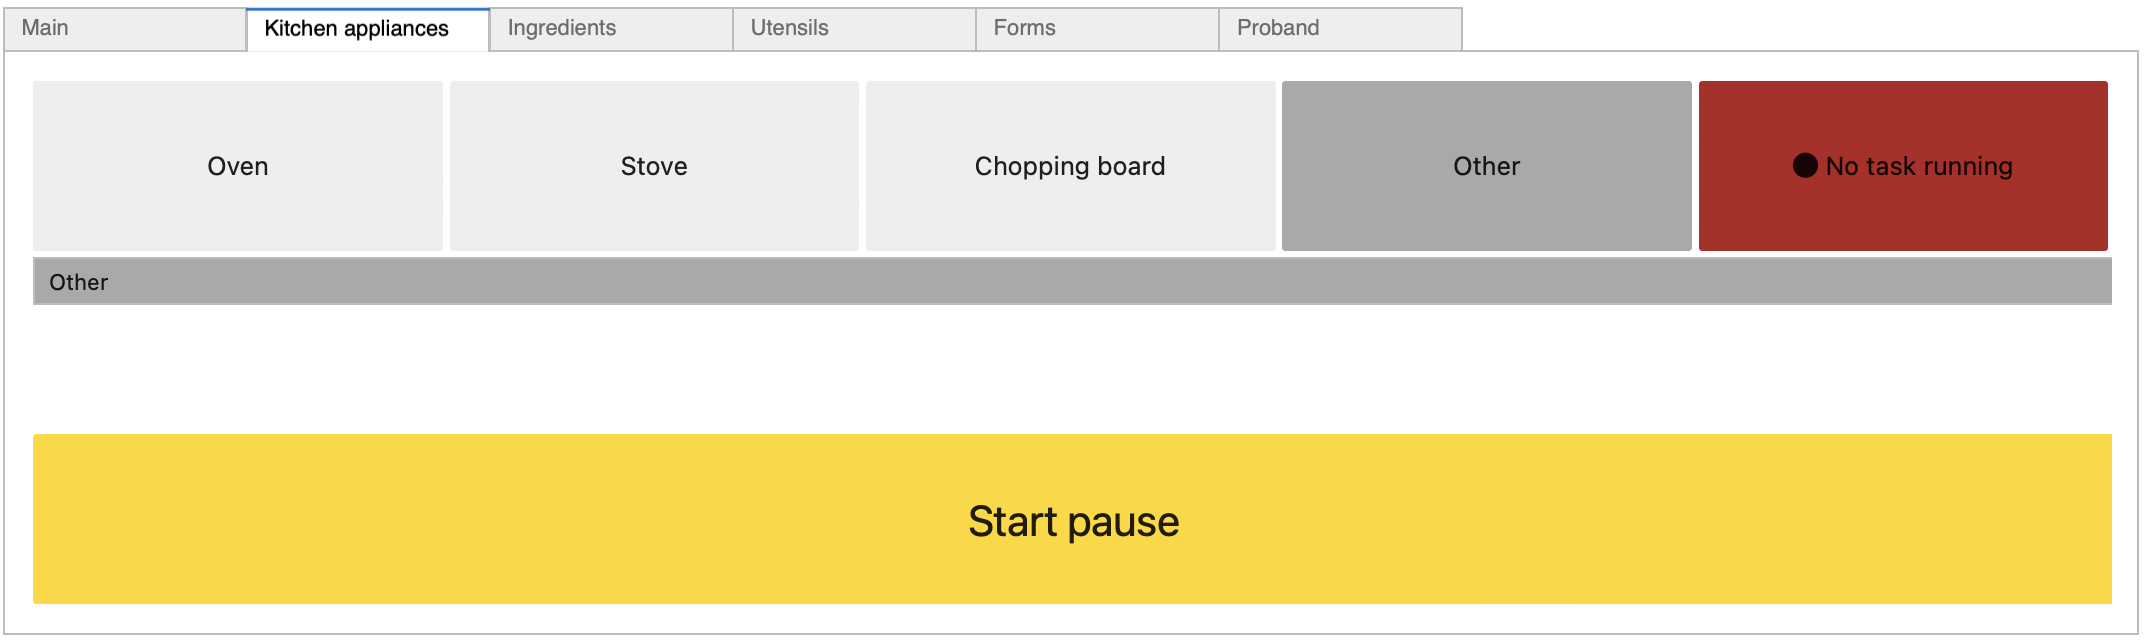Begin a Stove activity recording
Screen dimensions: 2144x644
pos(654,166)
